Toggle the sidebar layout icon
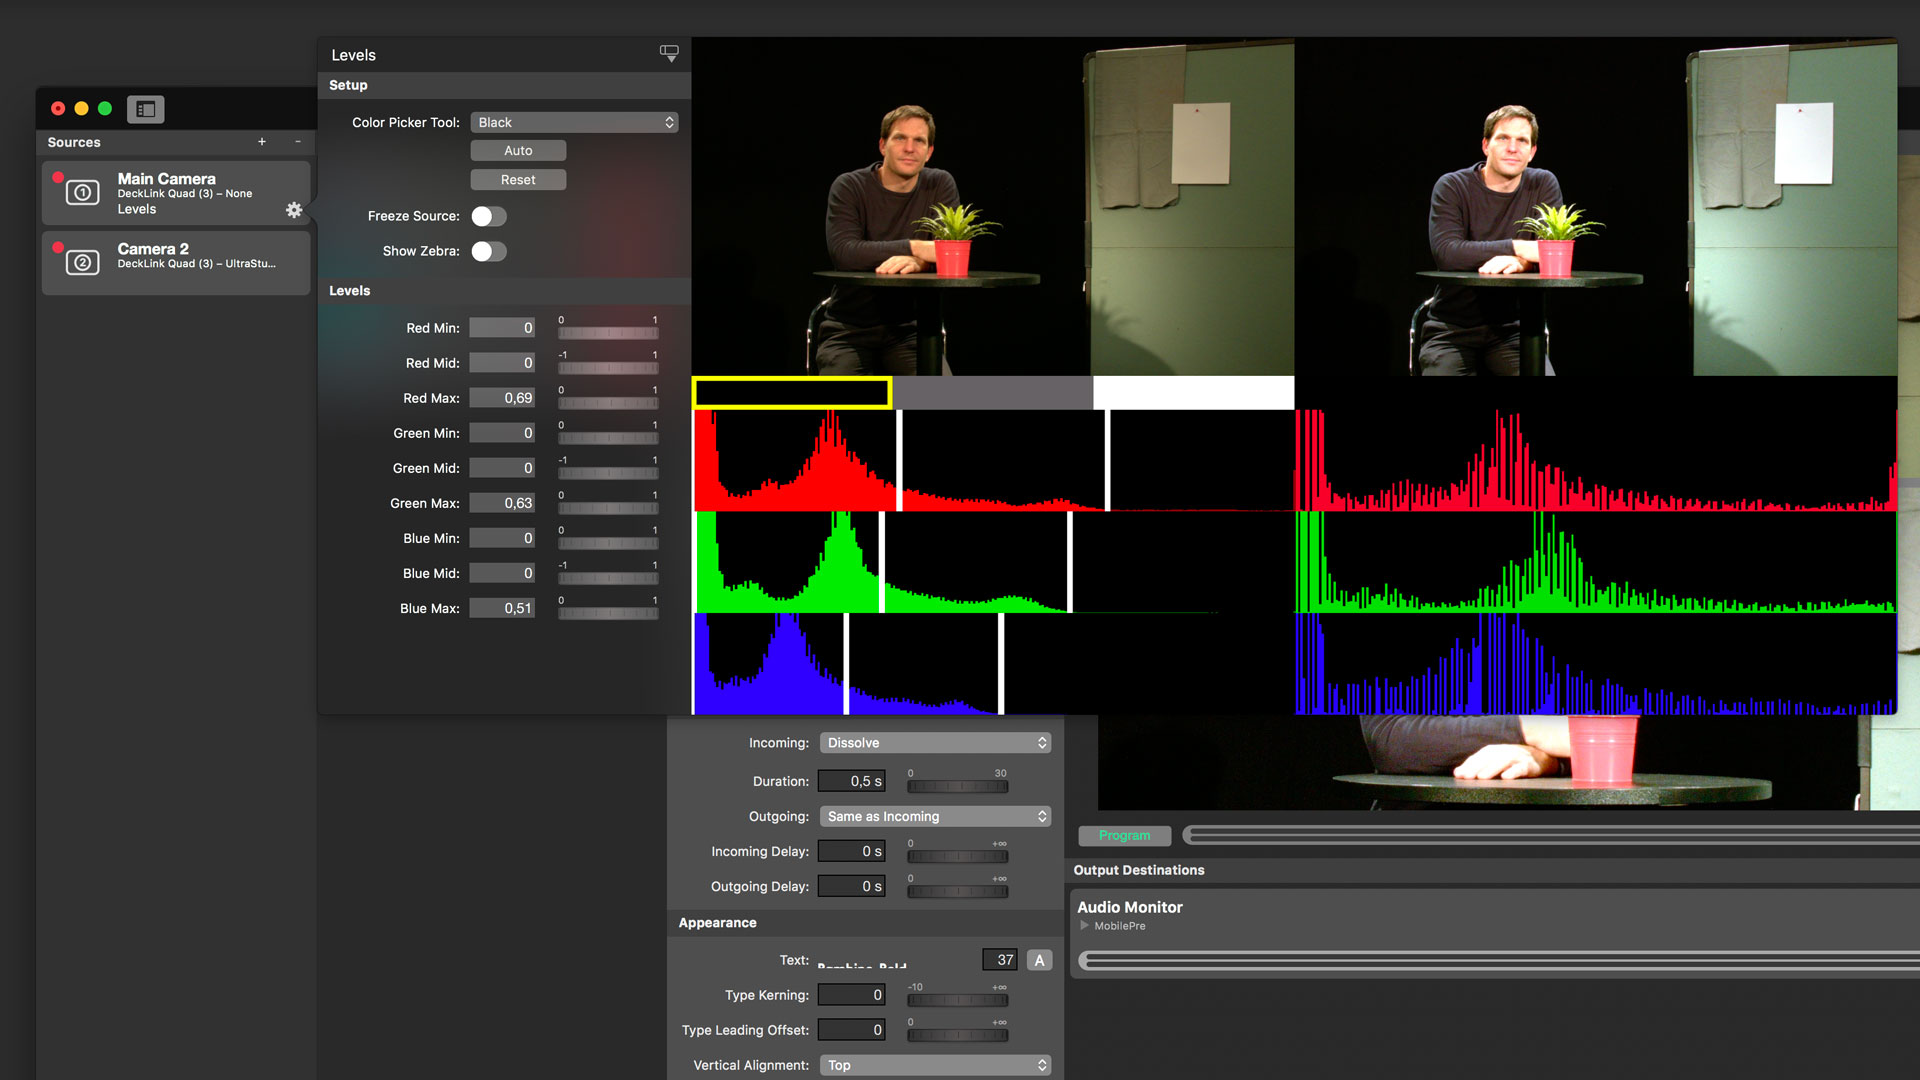 coord(145,109)
